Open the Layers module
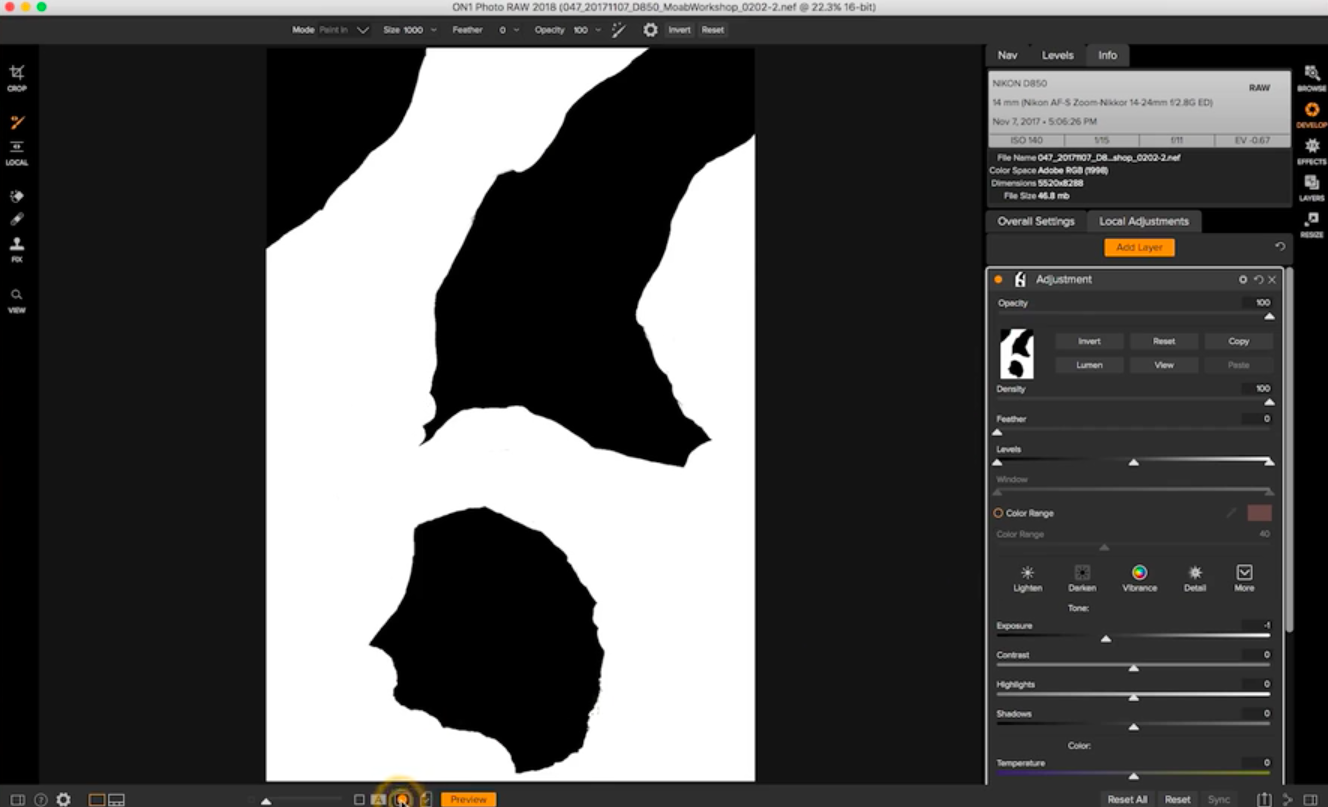This screenshot has width=1328, height=807. tap(1311, 186)
